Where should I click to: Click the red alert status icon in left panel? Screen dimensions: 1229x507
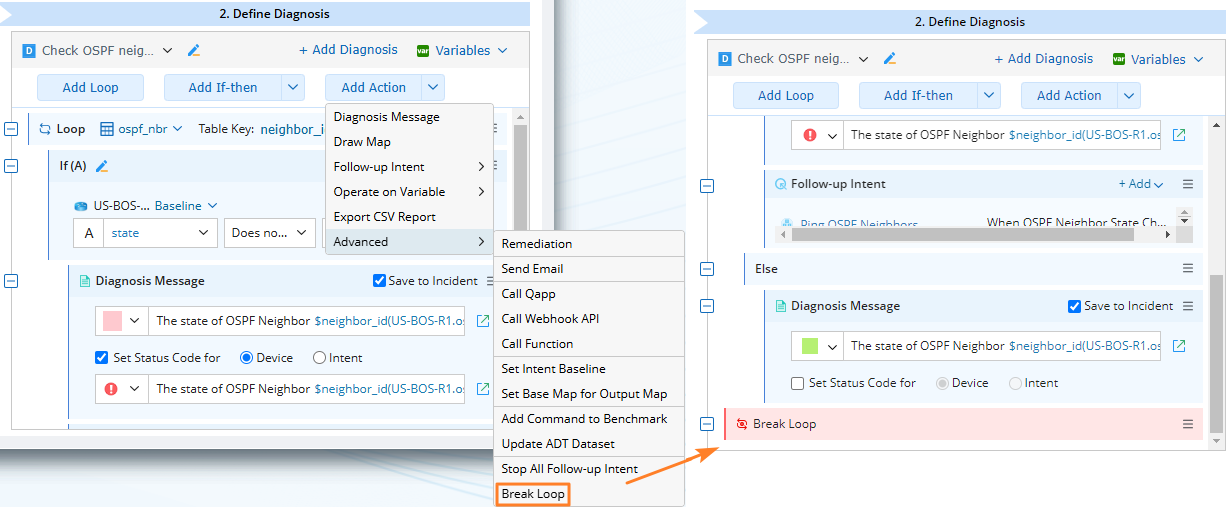pyautogui.click(x=111, y=389)
